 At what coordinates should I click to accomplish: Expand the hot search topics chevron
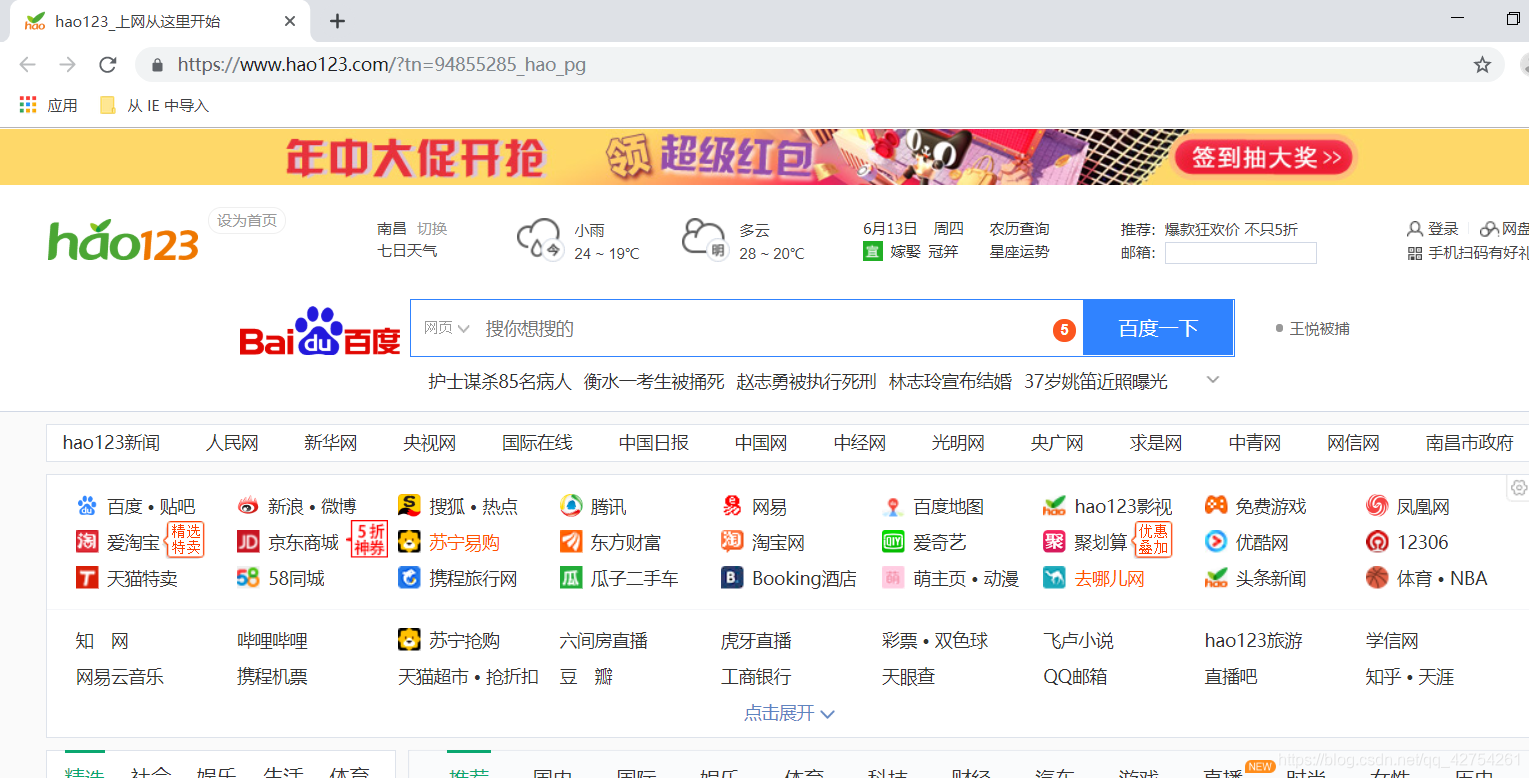pyautogui.click(x=1213, y=380)
